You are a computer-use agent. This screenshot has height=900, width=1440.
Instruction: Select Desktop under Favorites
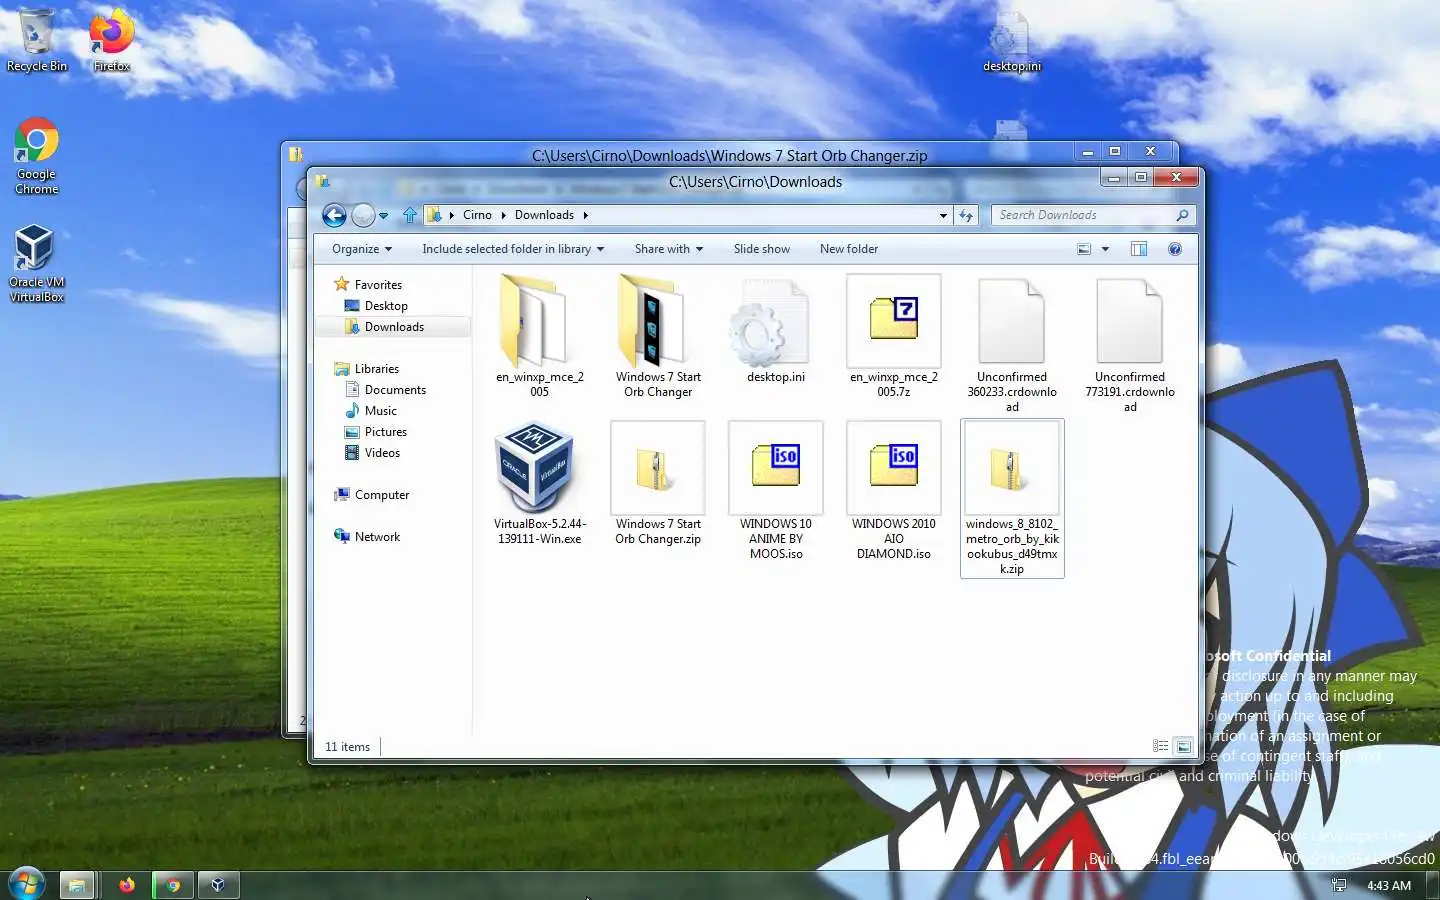tap(386, 306)
